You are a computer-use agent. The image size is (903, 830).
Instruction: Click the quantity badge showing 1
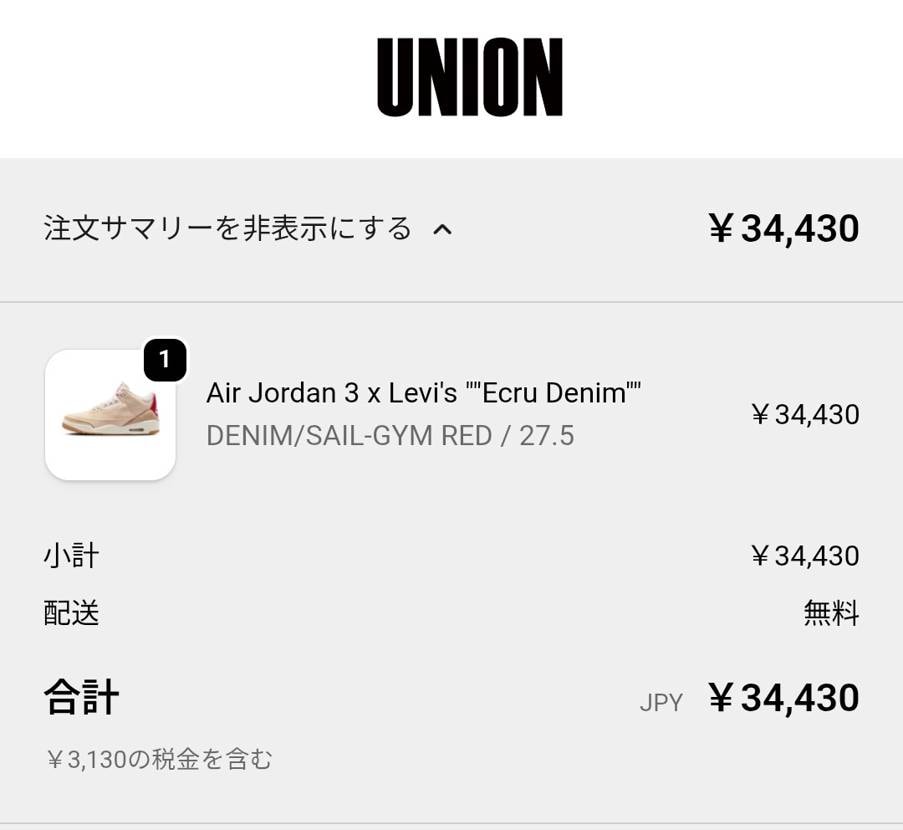(165, 362)
